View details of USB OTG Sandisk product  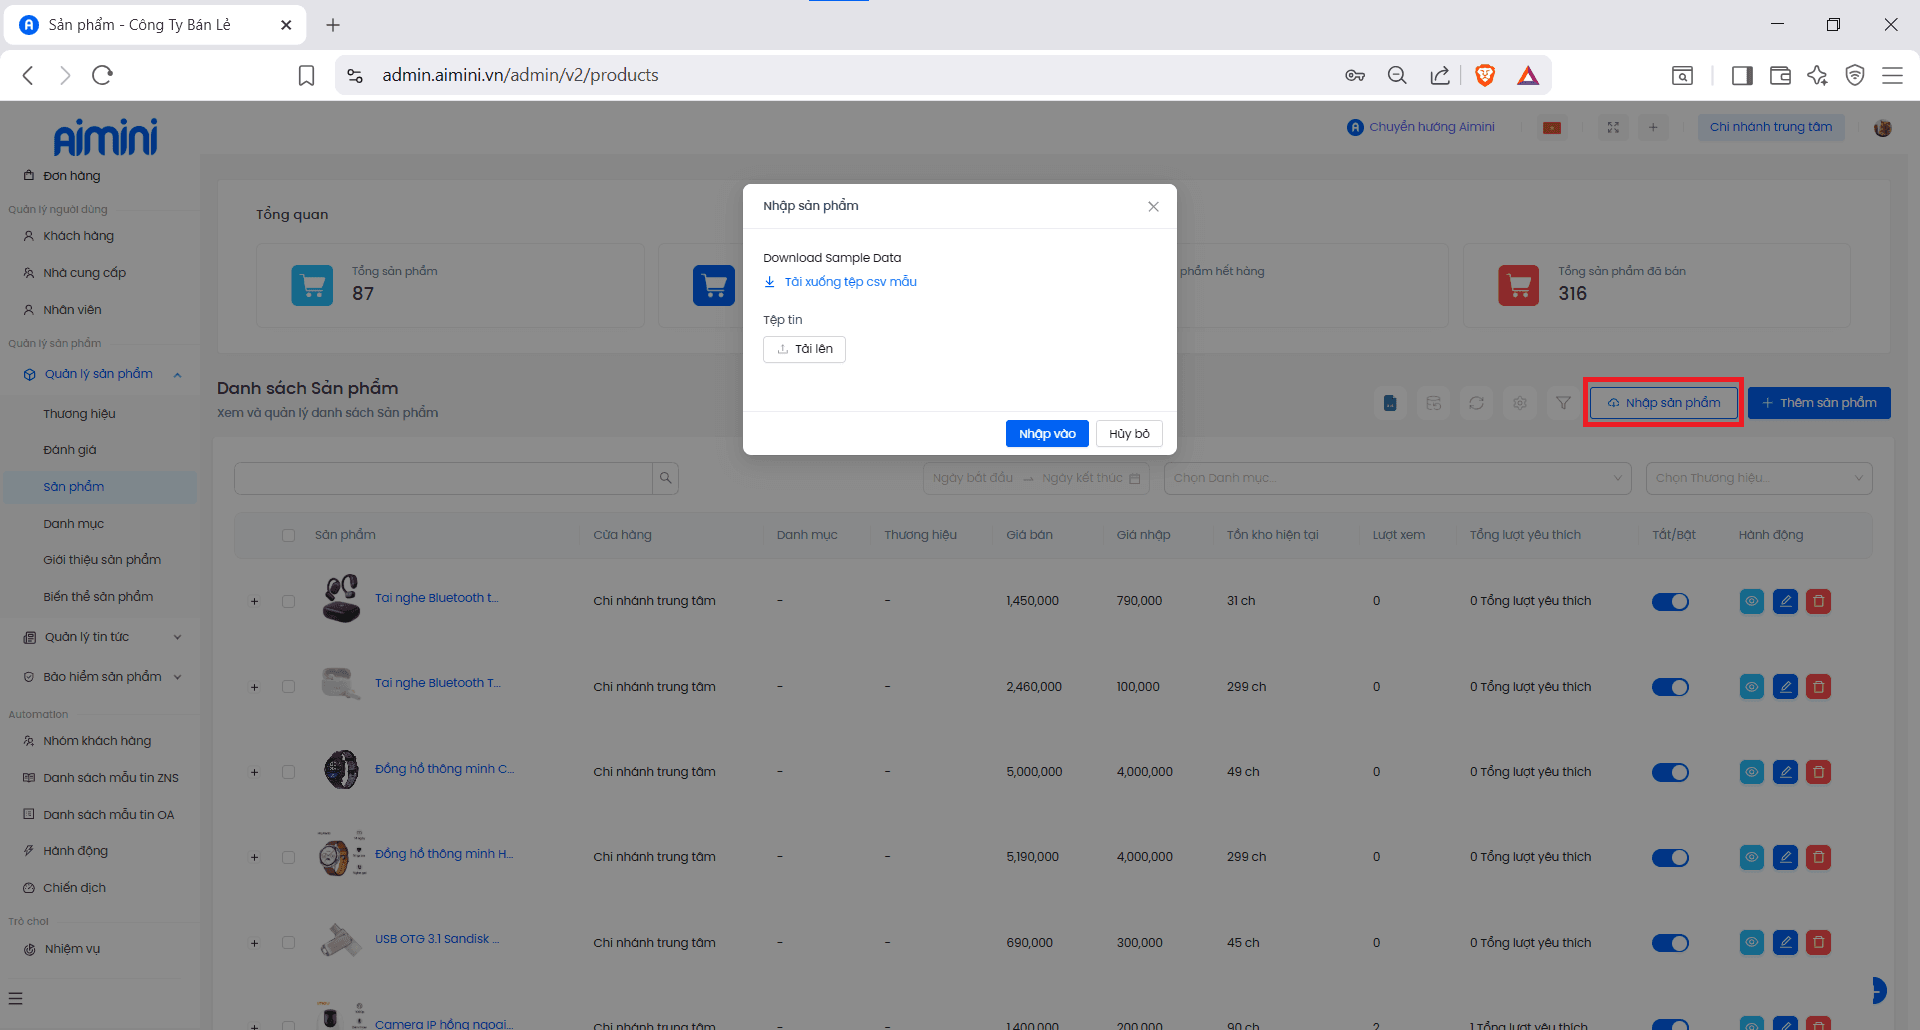point(1751,943)
